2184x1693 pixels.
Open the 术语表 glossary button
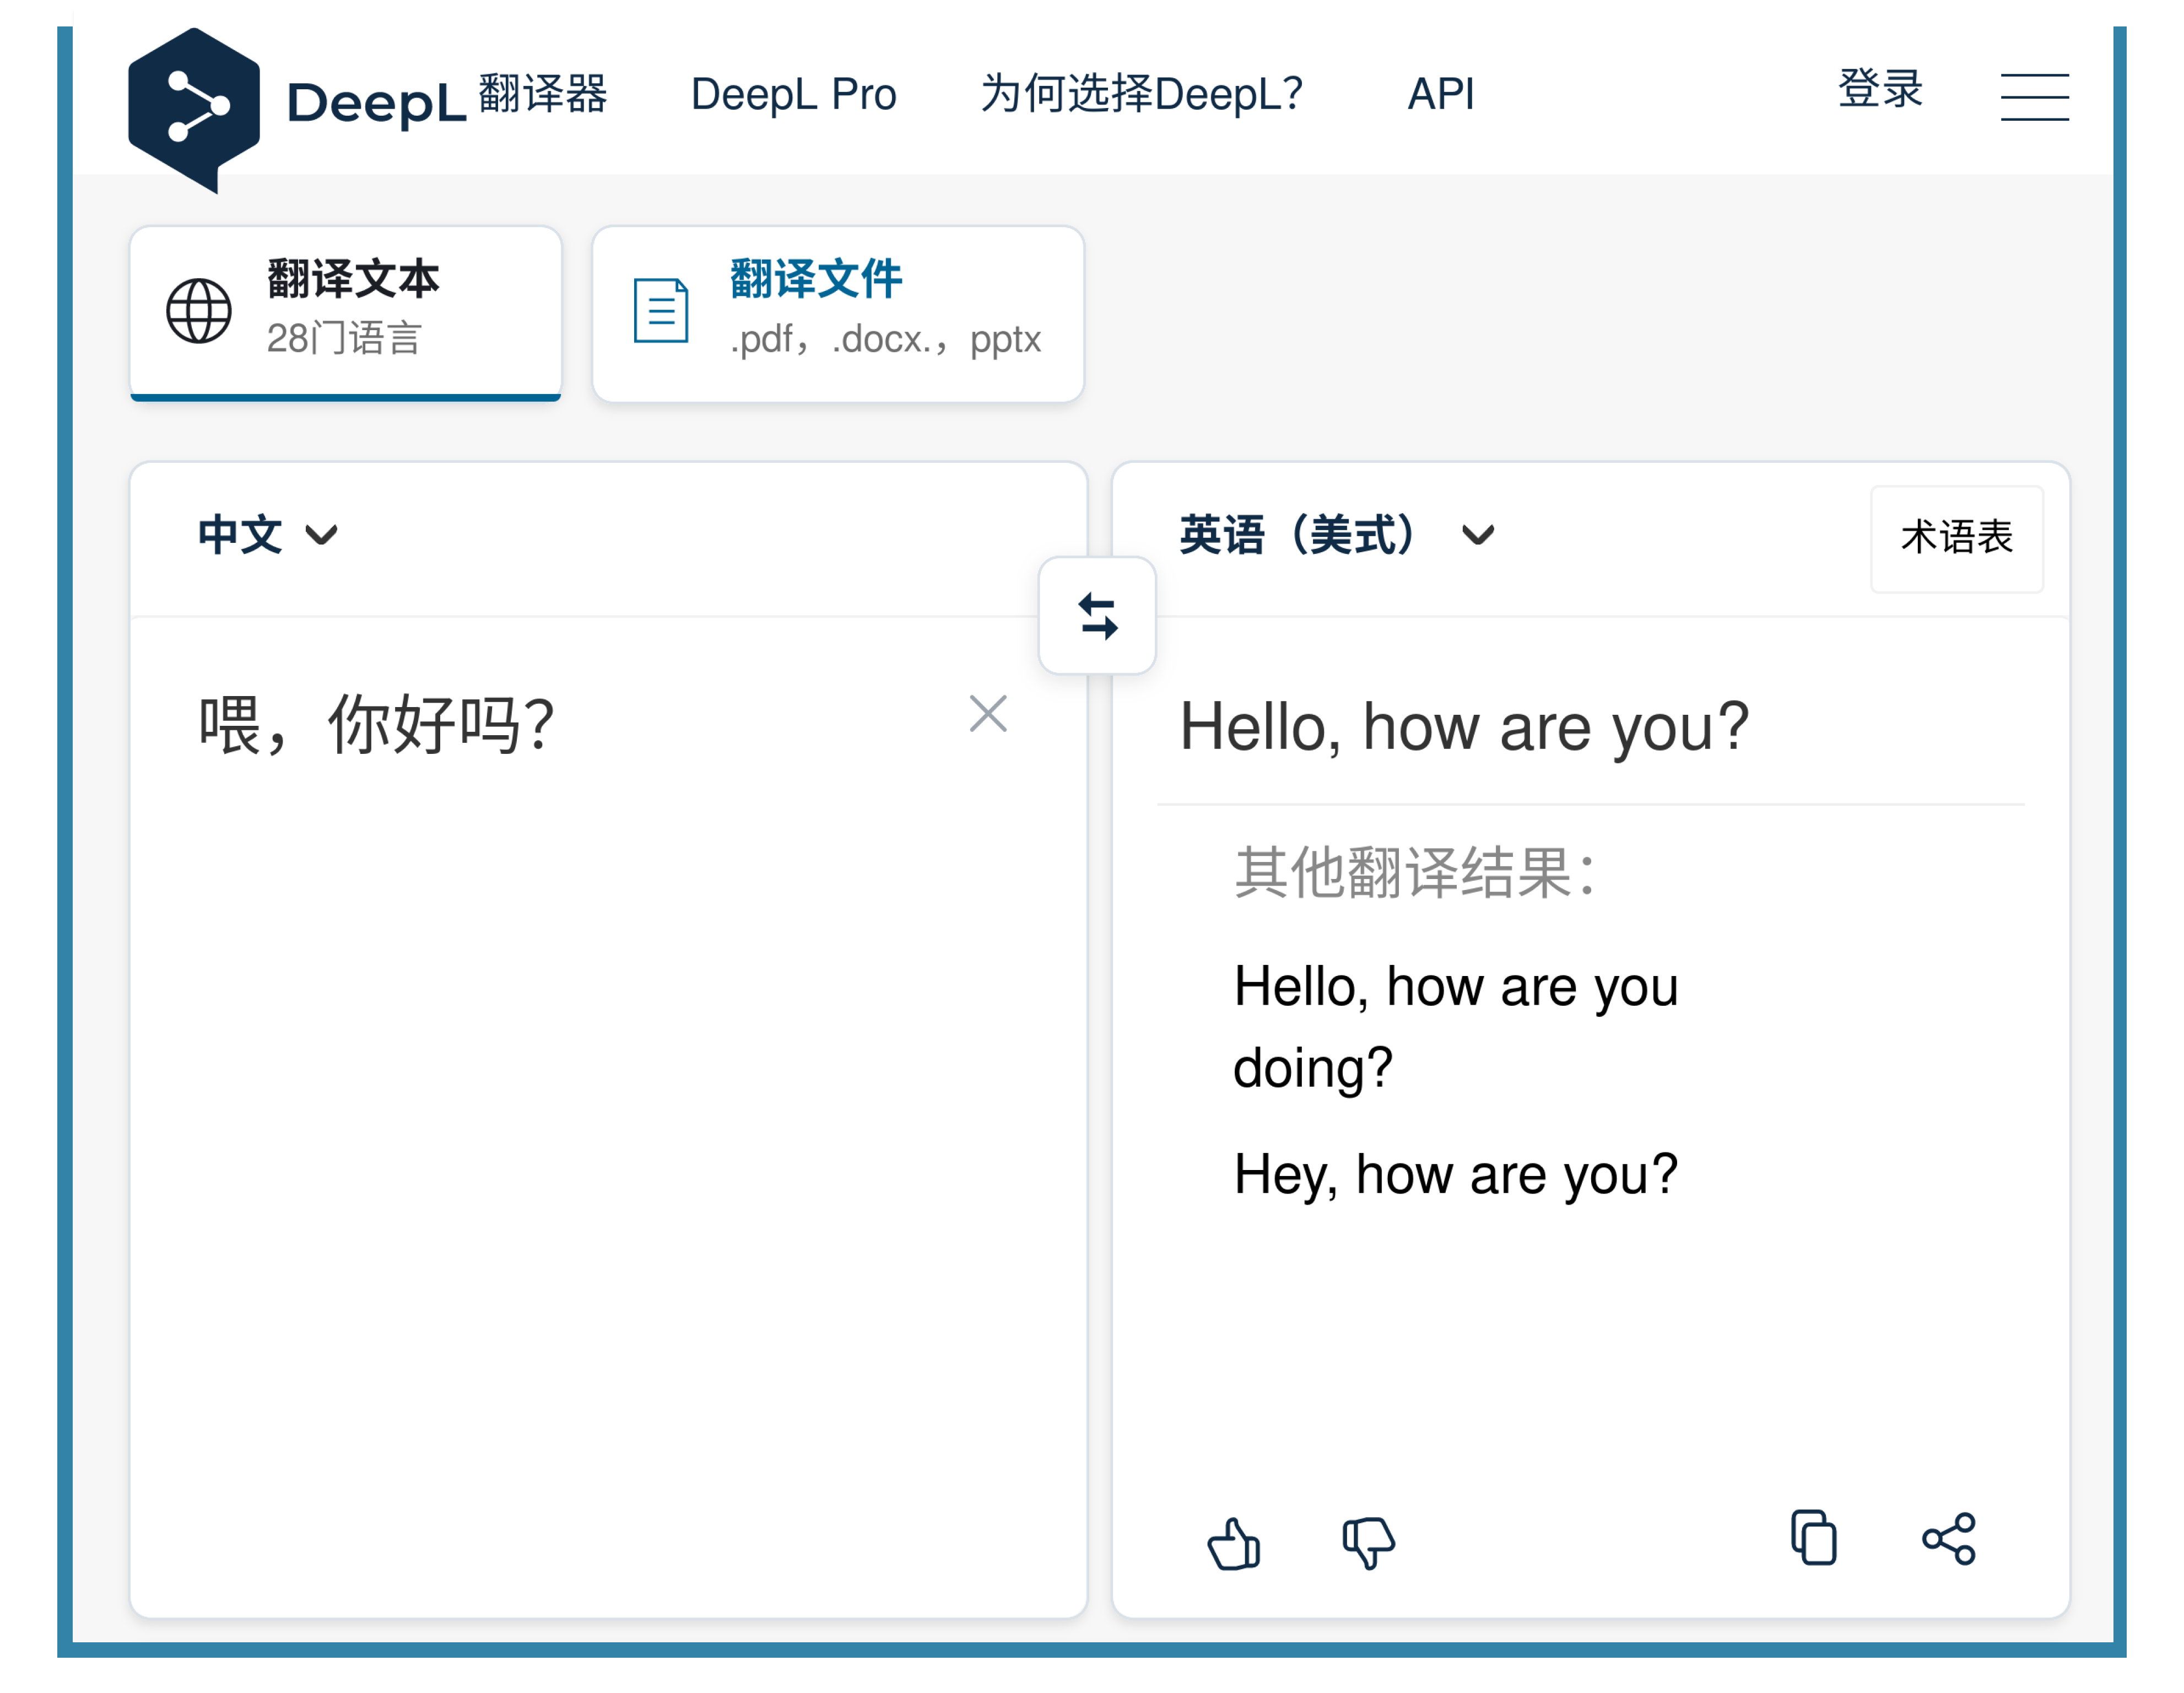[1956, 538]
